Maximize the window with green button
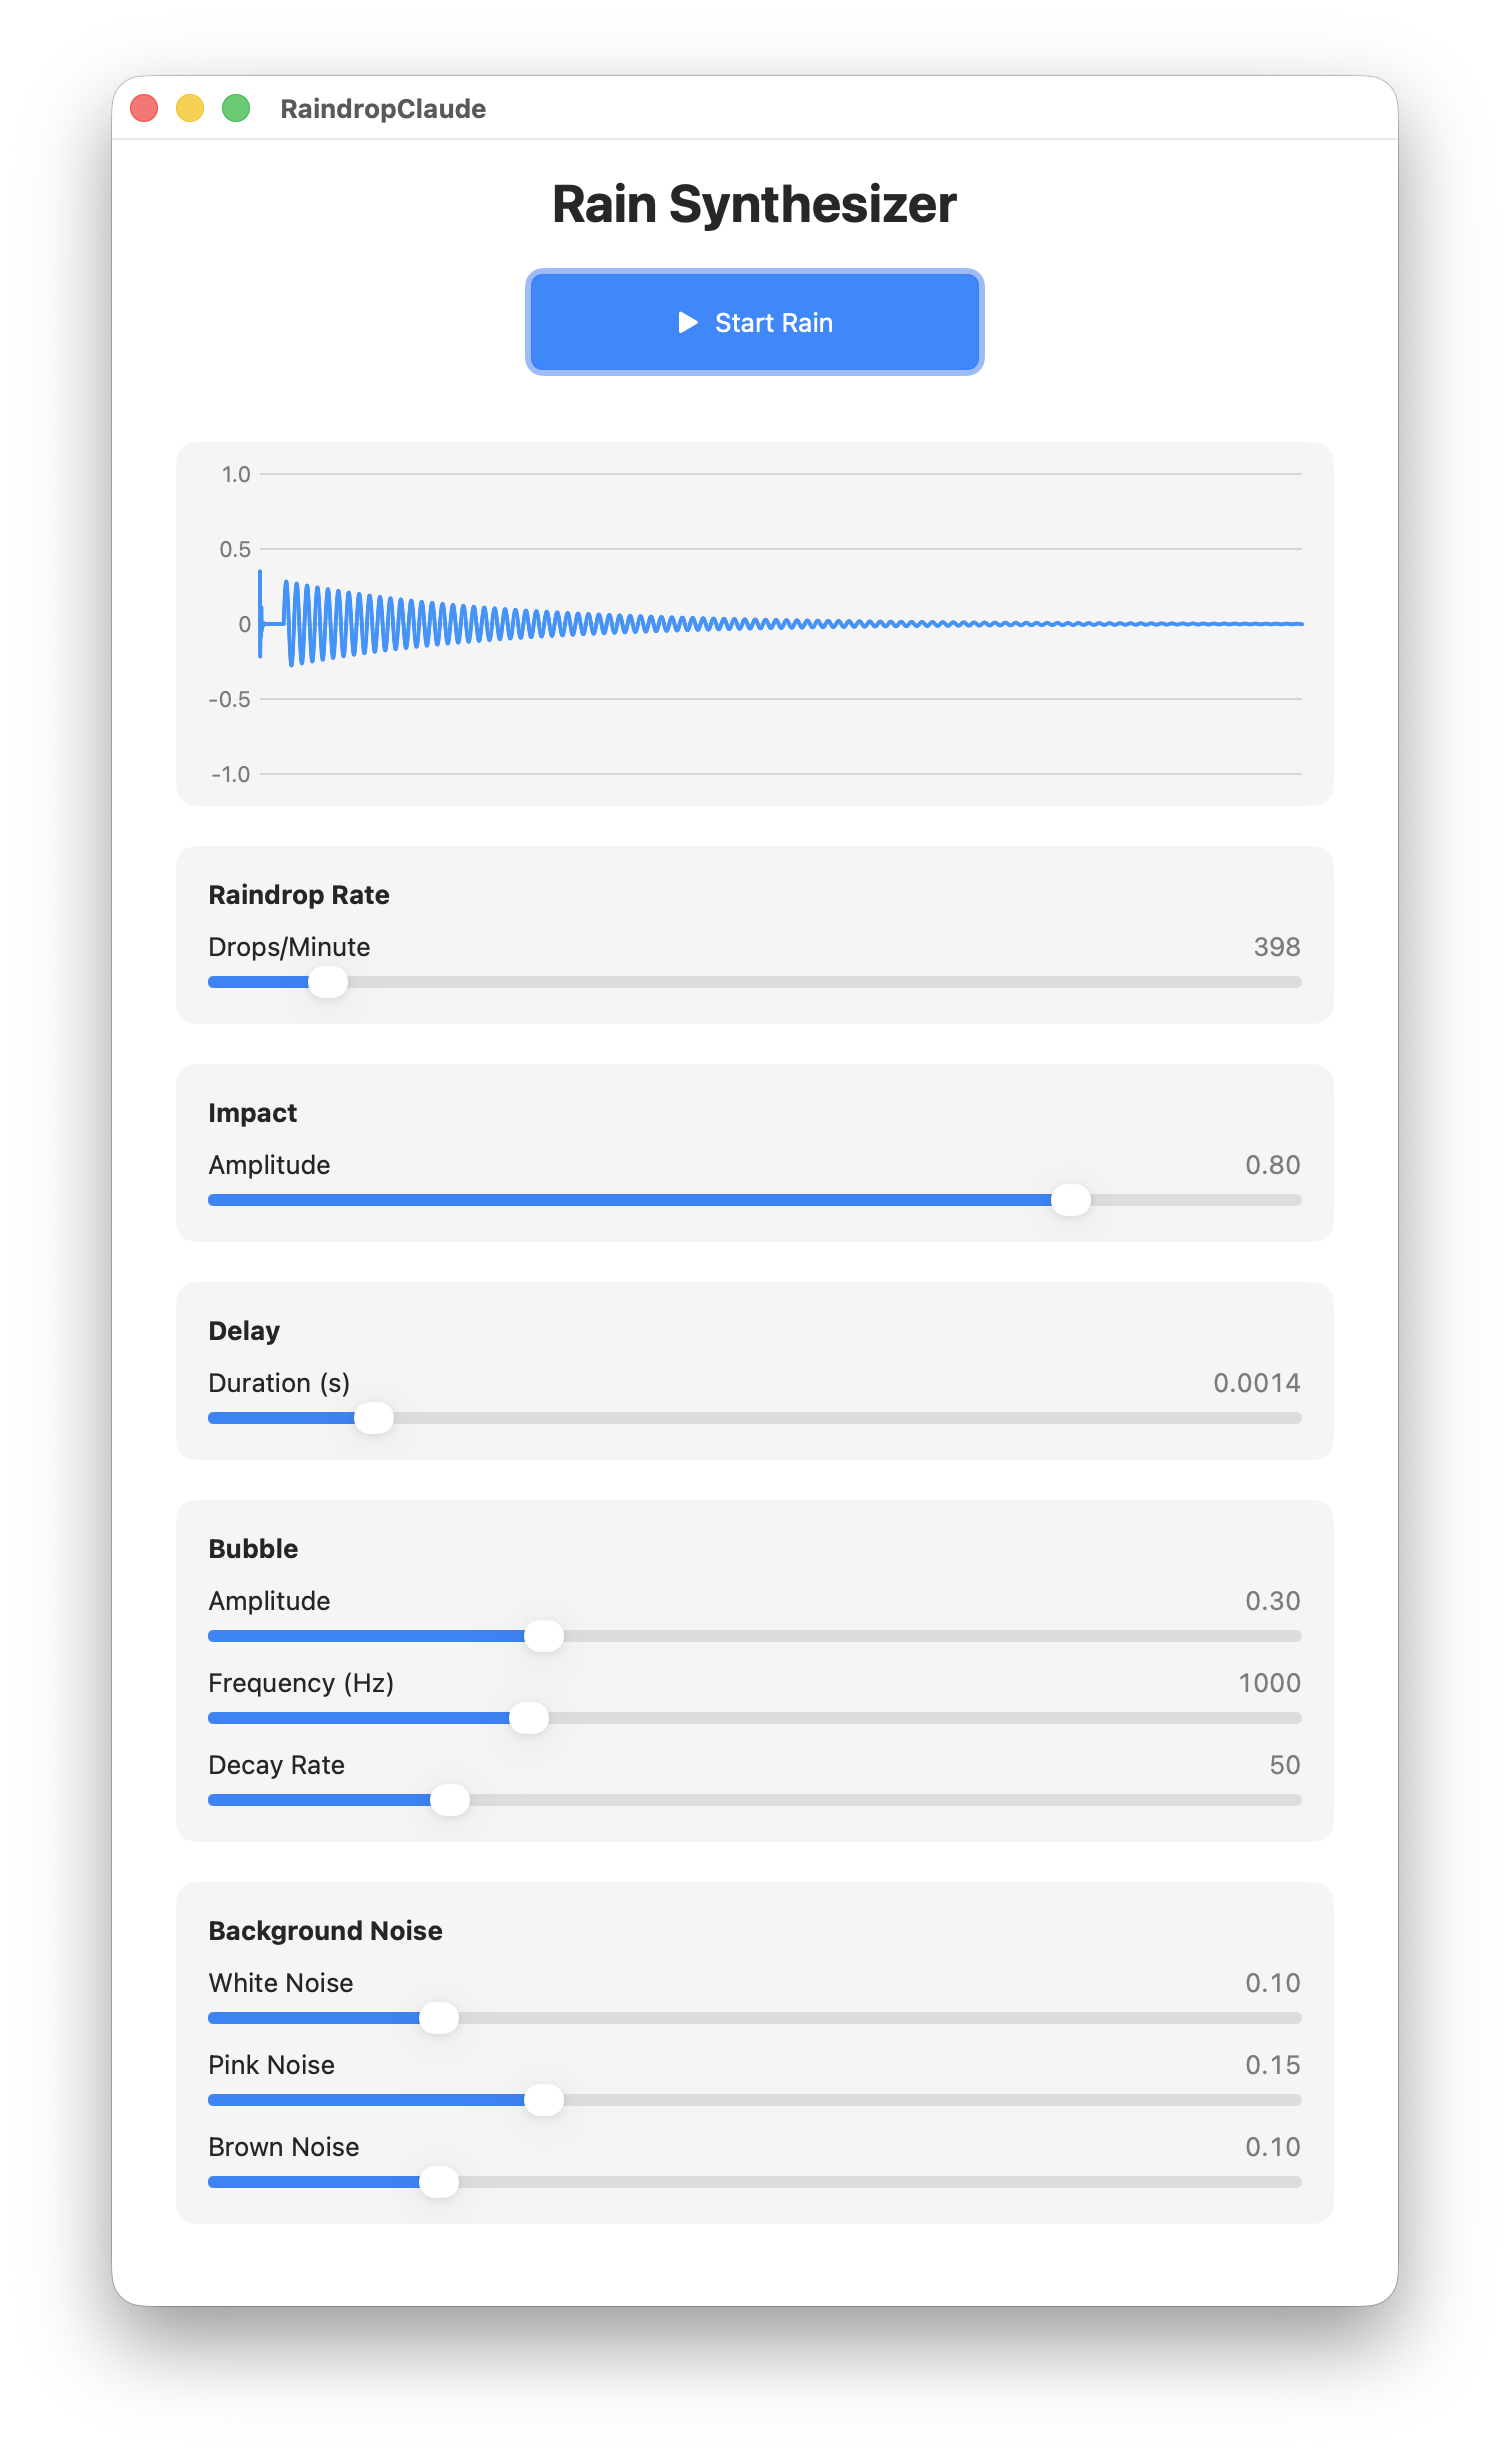This screenshot has width=1510, height=2454. pyautogui.click(x=236, y=108)
